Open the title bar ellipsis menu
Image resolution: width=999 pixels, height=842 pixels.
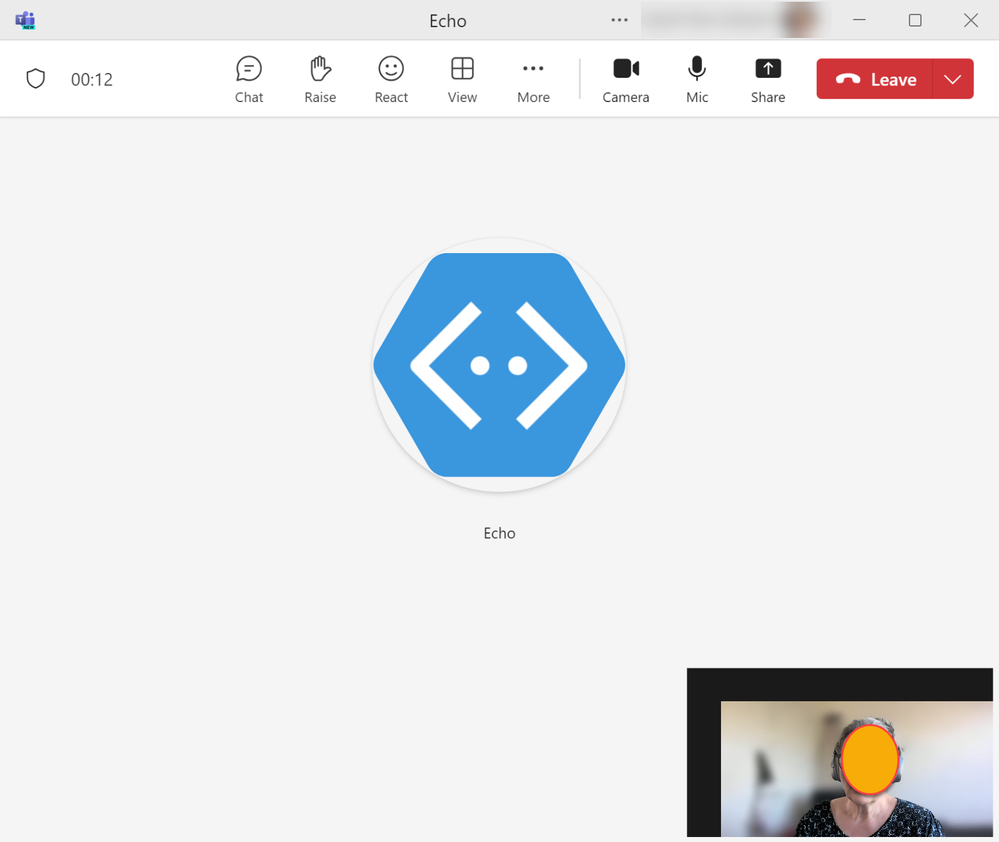(619, 20)
